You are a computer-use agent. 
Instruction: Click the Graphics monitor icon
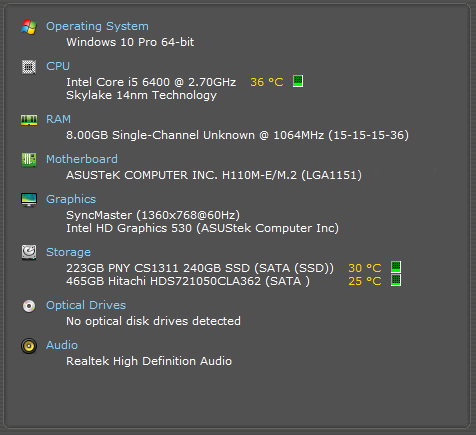[x=29, y=200]
